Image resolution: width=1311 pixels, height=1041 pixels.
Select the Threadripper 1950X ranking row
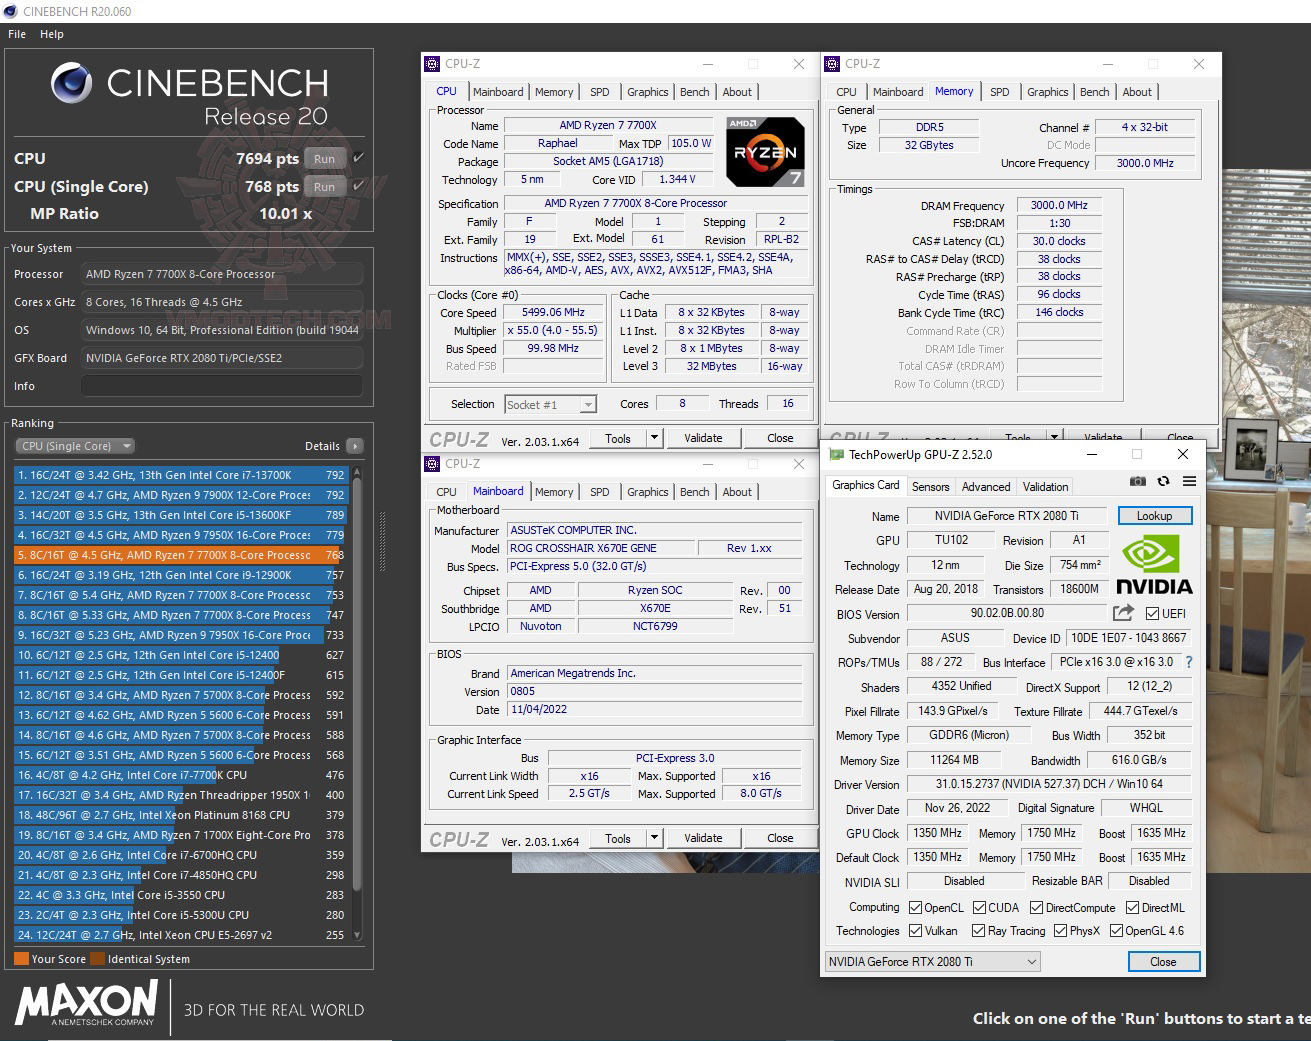coord(180,795)
